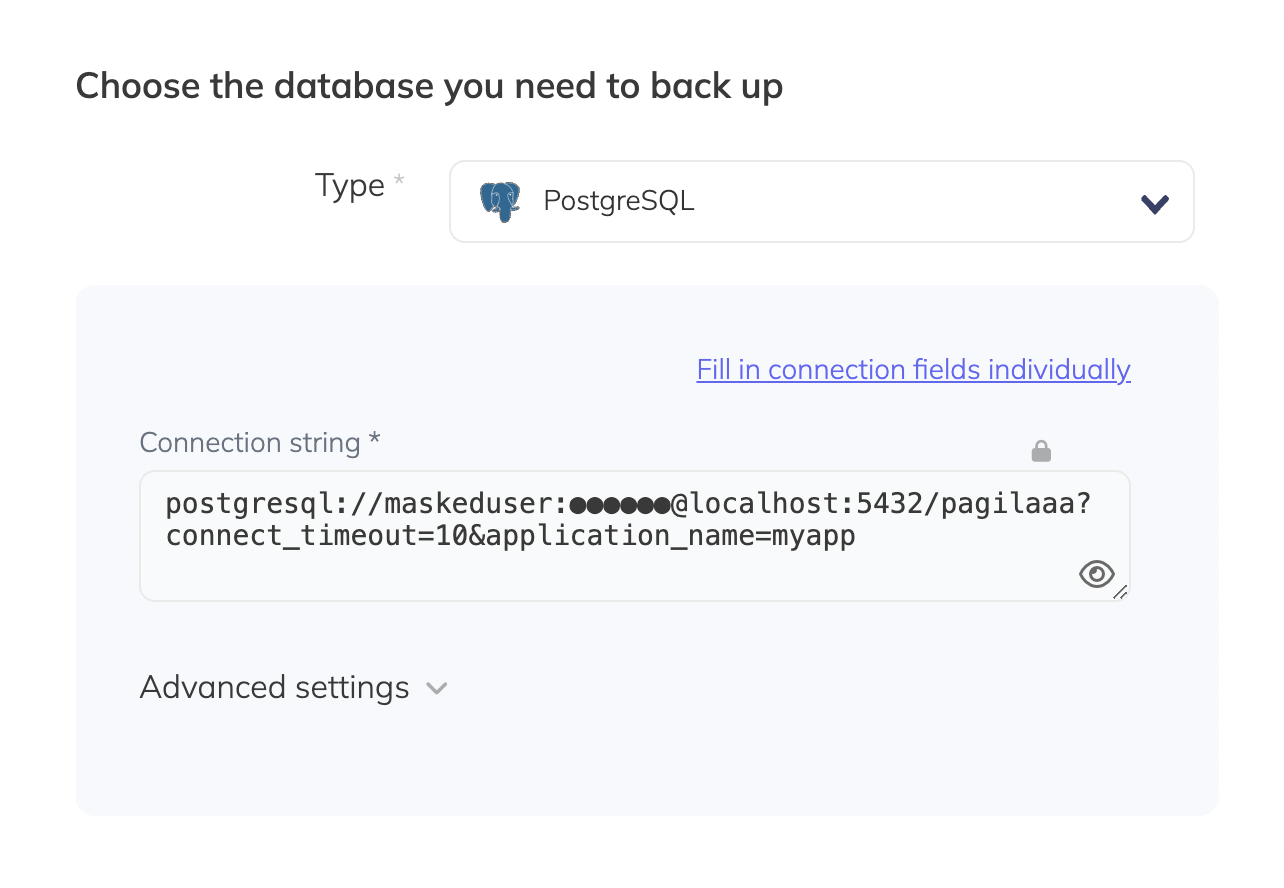Click the 'Type' field label
1284x888 pixels.
tap(350, 186)
